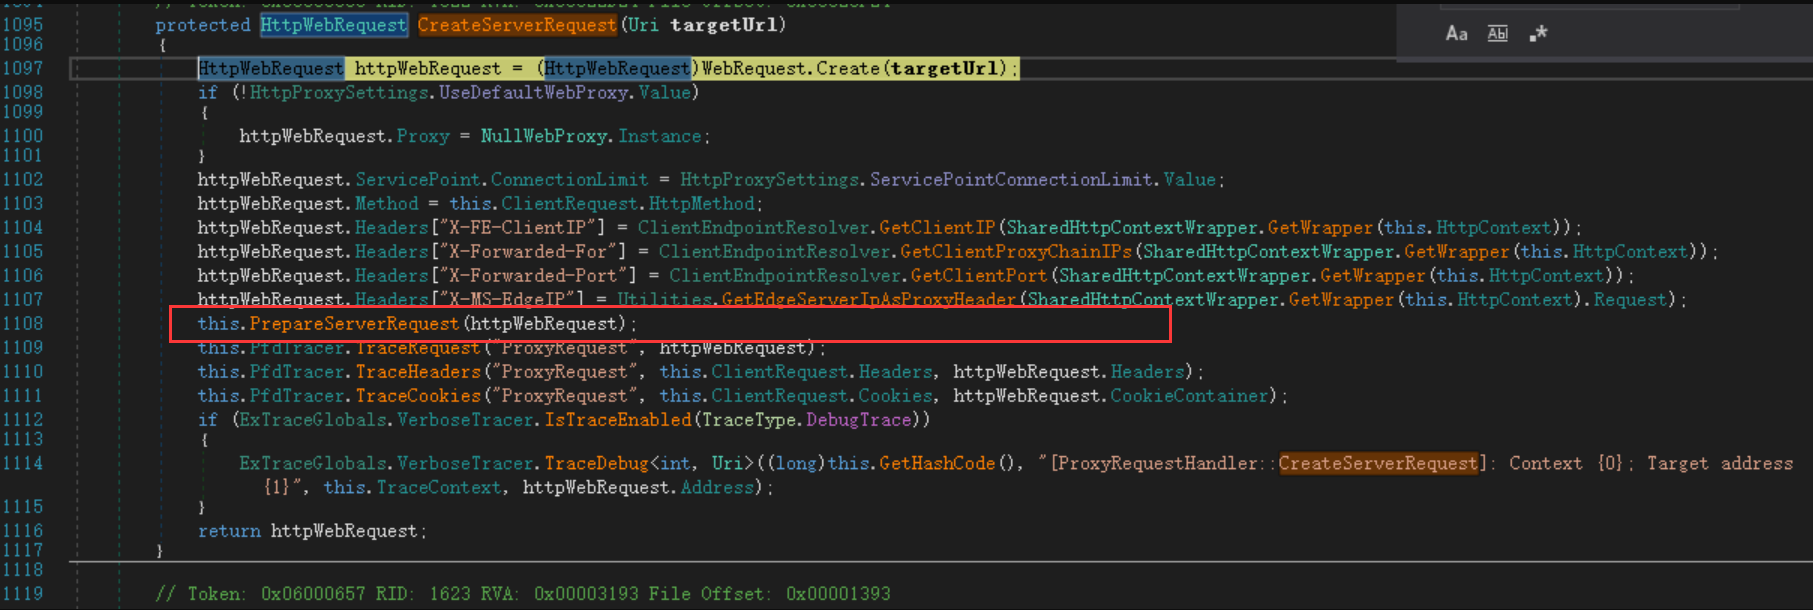Screen dimensions: 1813x610
Task: Navigate to the GetClientIP method
Action: 937,228
